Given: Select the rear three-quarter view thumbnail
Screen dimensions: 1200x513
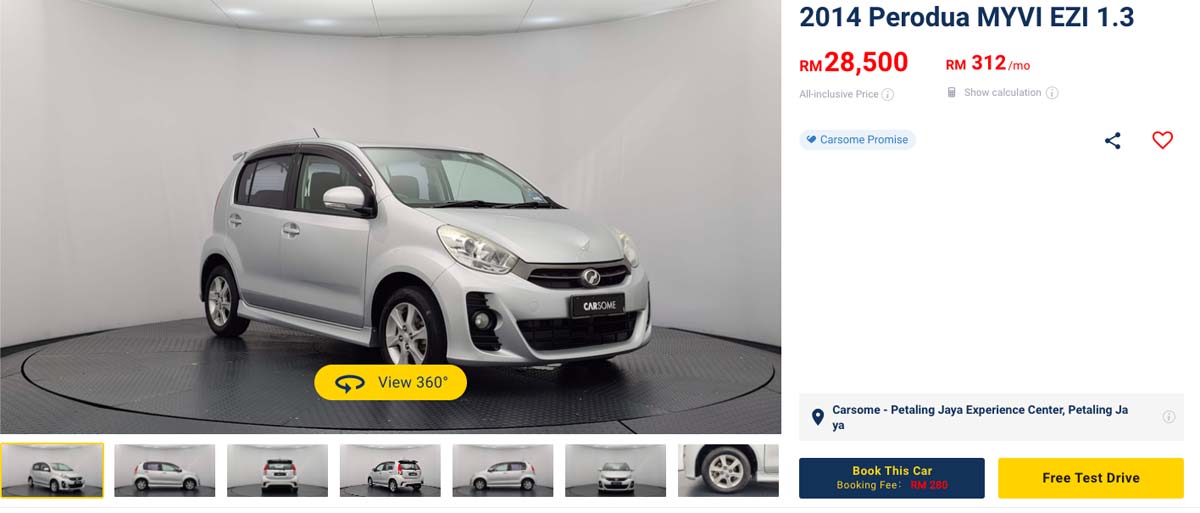Looking at the screenshot, I should (390, 470).
